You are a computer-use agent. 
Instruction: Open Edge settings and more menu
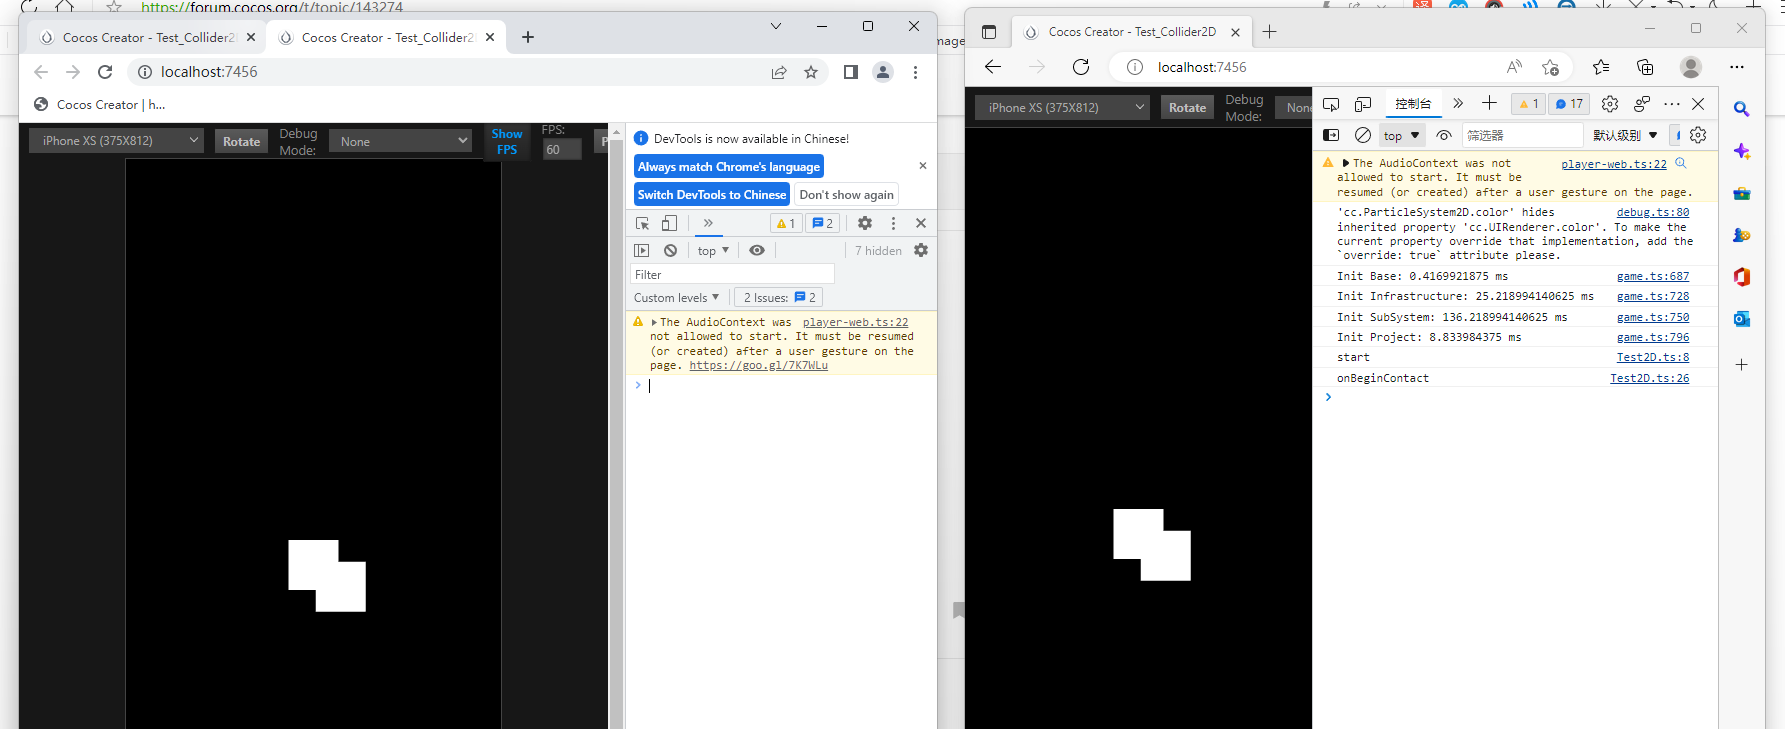(1737, 67)
